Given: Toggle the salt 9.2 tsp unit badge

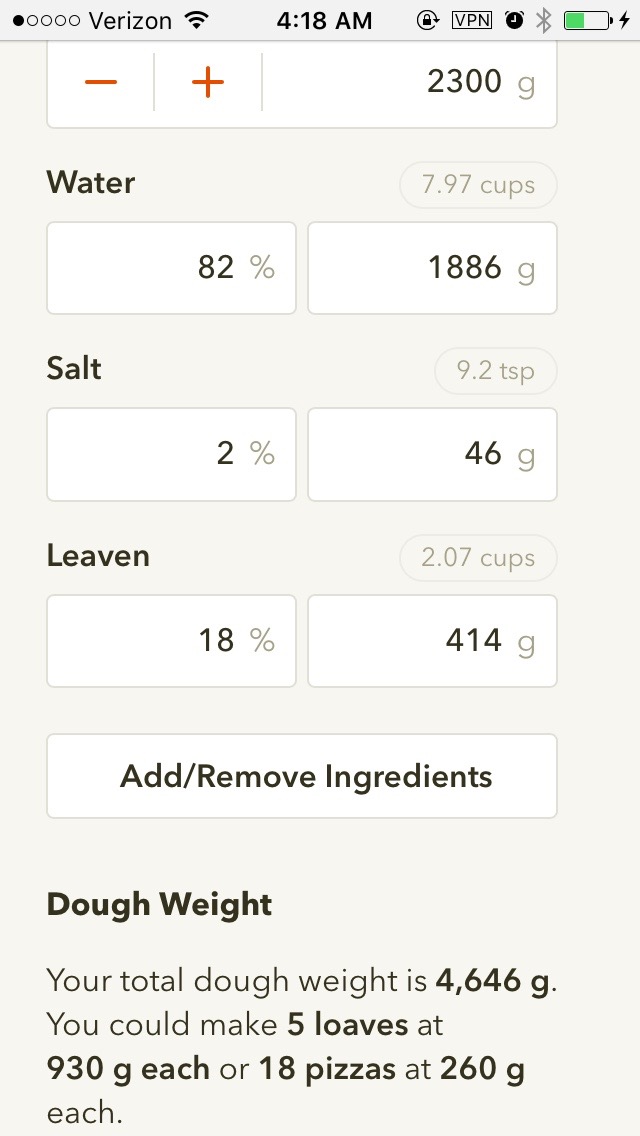Looking at the screenshot, I should [x=495, y=371].
